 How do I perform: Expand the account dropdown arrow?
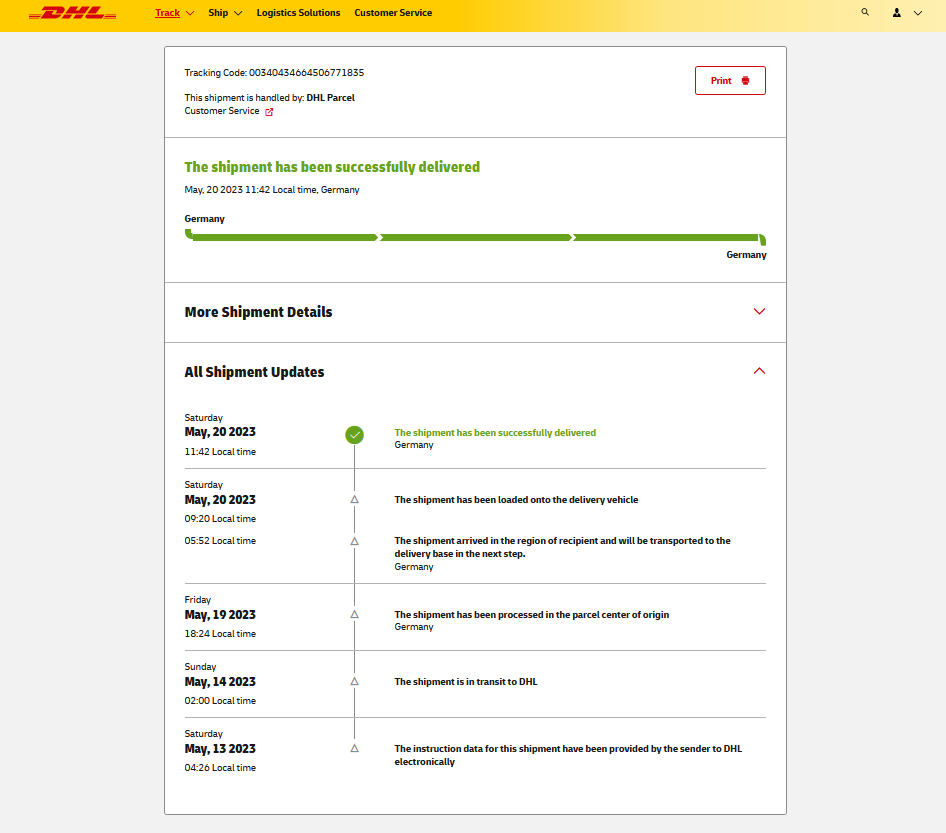(918, 13)
